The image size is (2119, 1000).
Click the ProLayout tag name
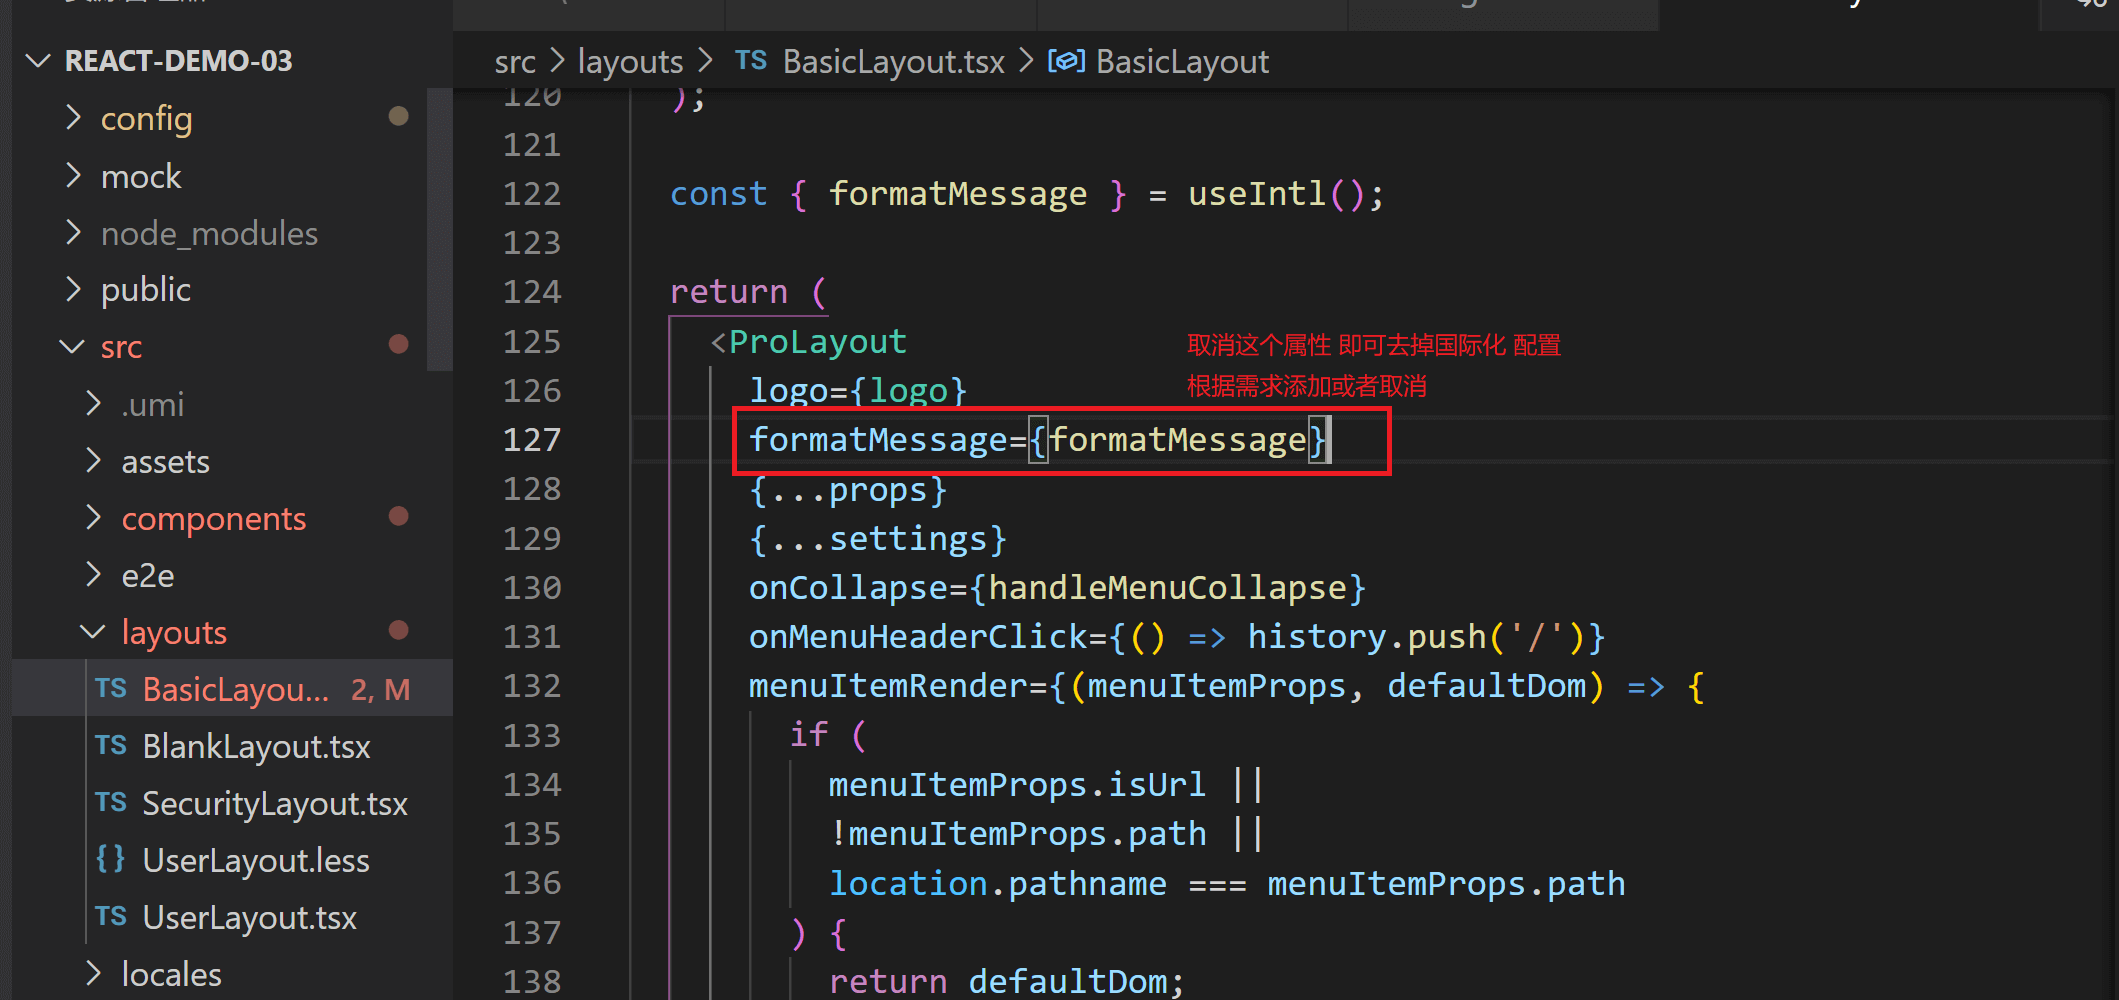(x=817, y=343)
